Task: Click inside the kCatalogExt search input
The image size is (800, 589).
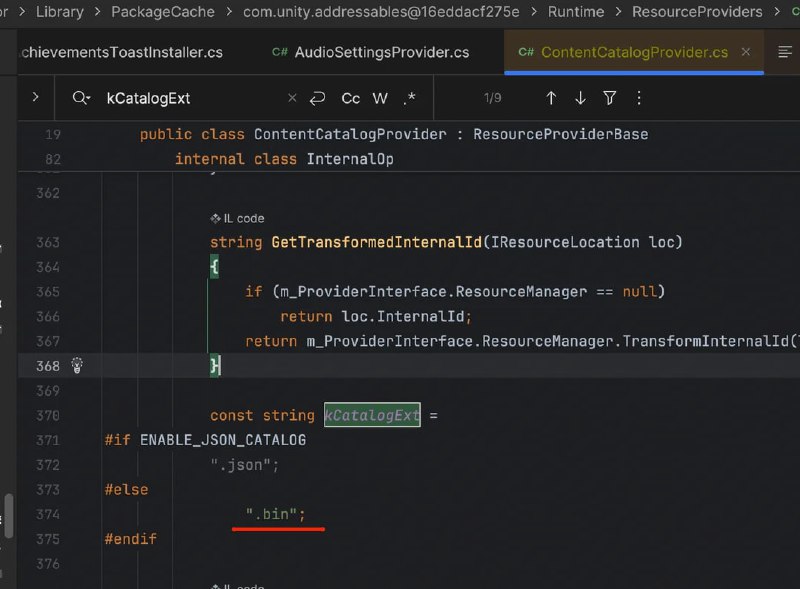Action: click(194, 98)
